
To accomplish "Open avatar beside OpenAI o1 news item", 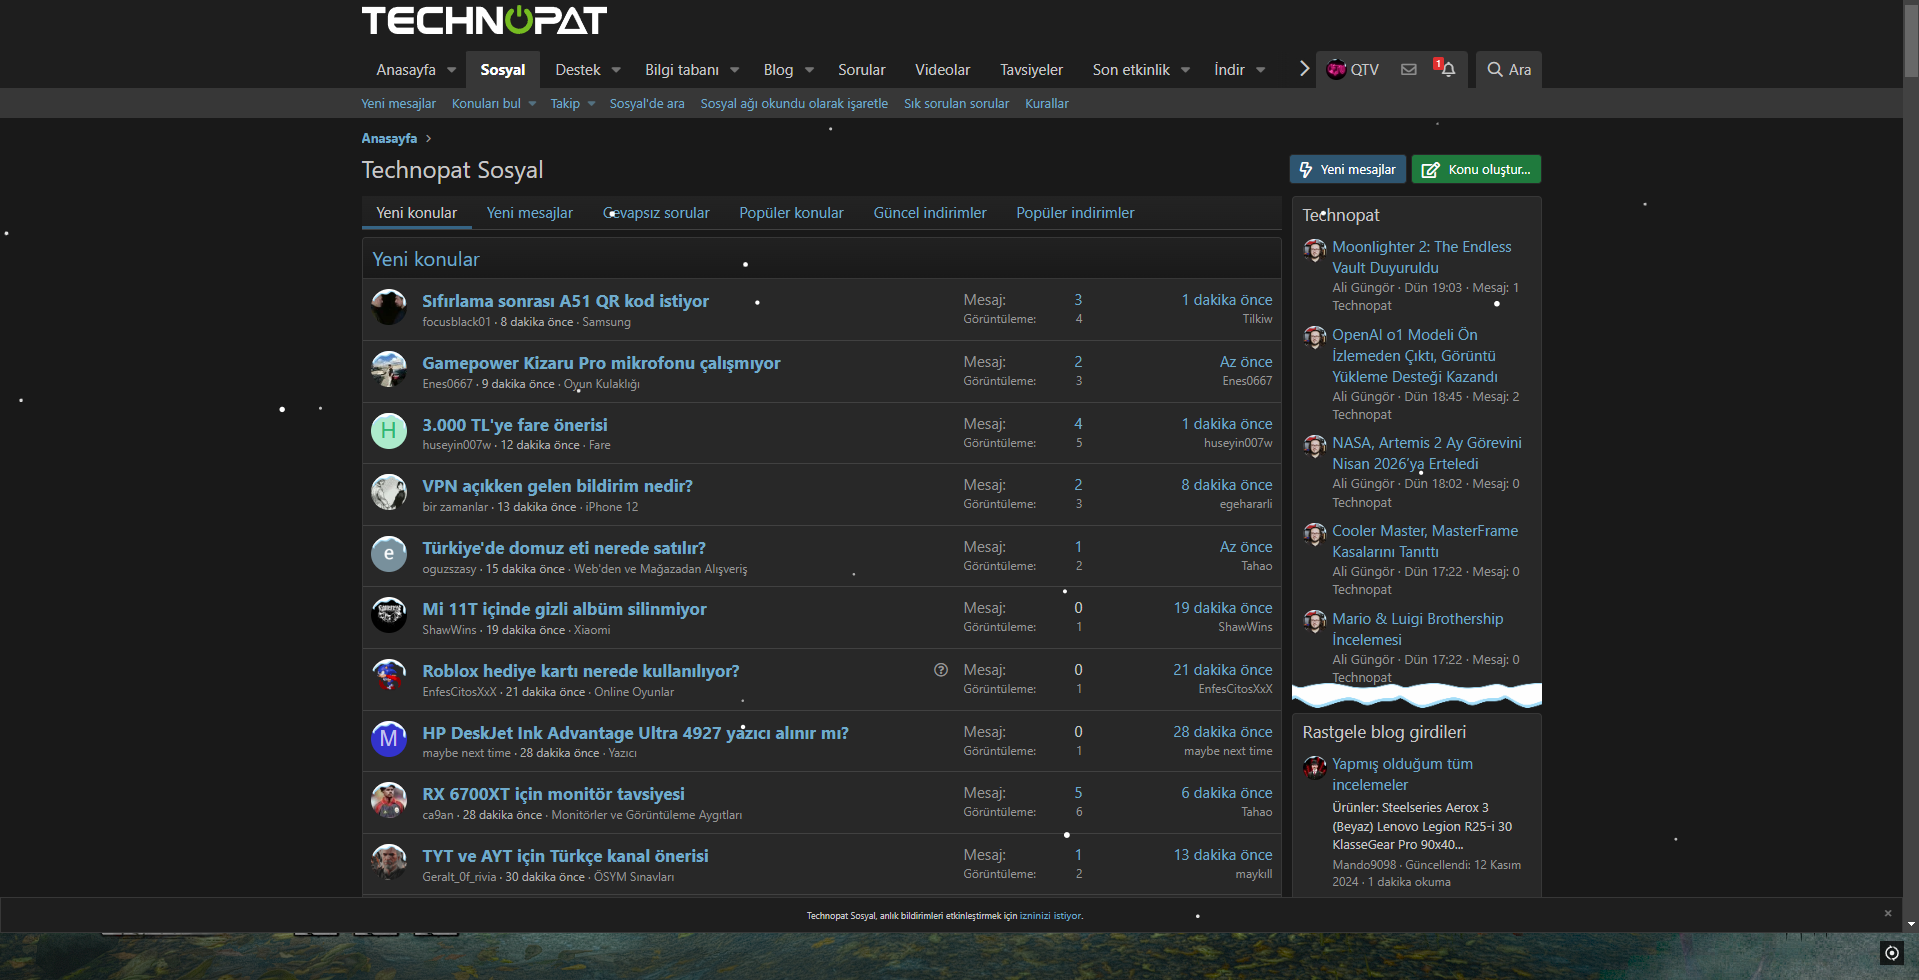I will 1315,338.
